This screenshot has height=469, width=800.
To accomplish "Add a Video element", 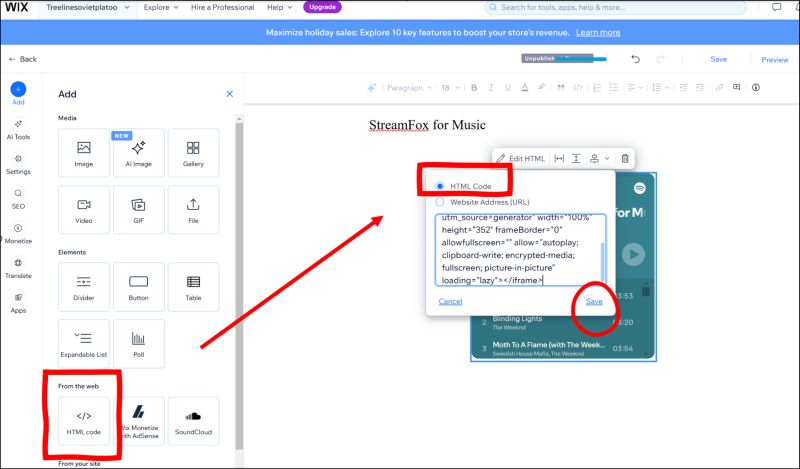I will pos(84,210).
